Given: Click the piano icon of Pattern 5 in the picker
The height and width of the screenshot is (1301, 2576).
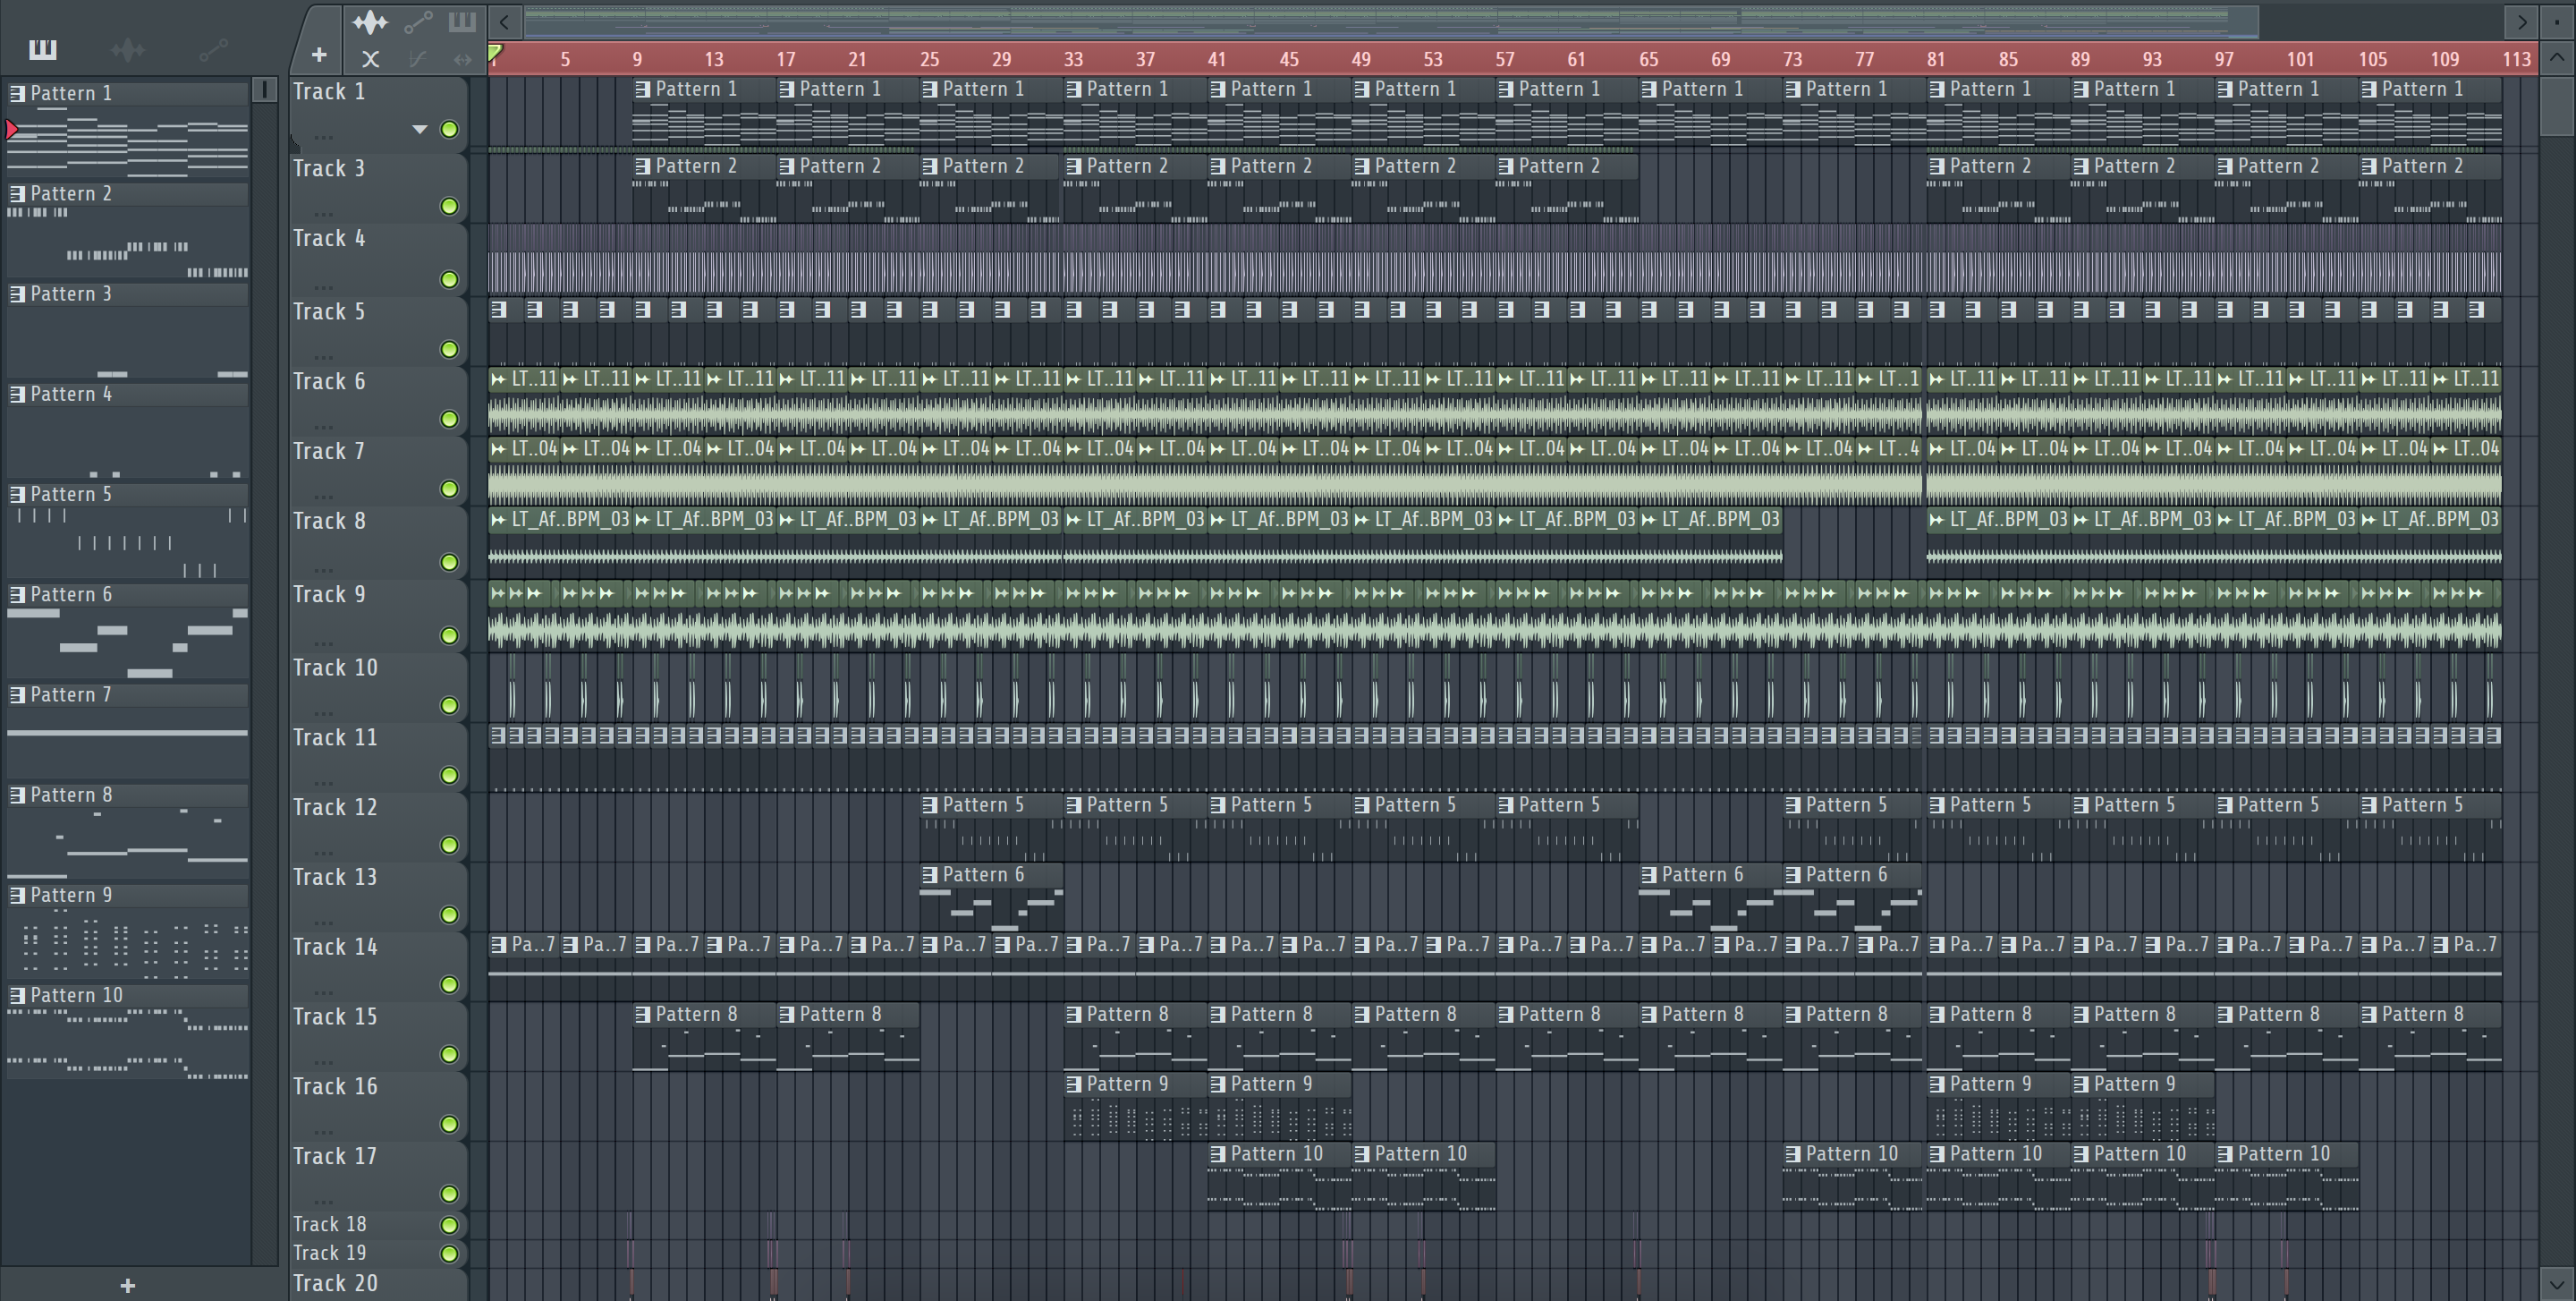Looking at the screenshot, I should point(17,494).
